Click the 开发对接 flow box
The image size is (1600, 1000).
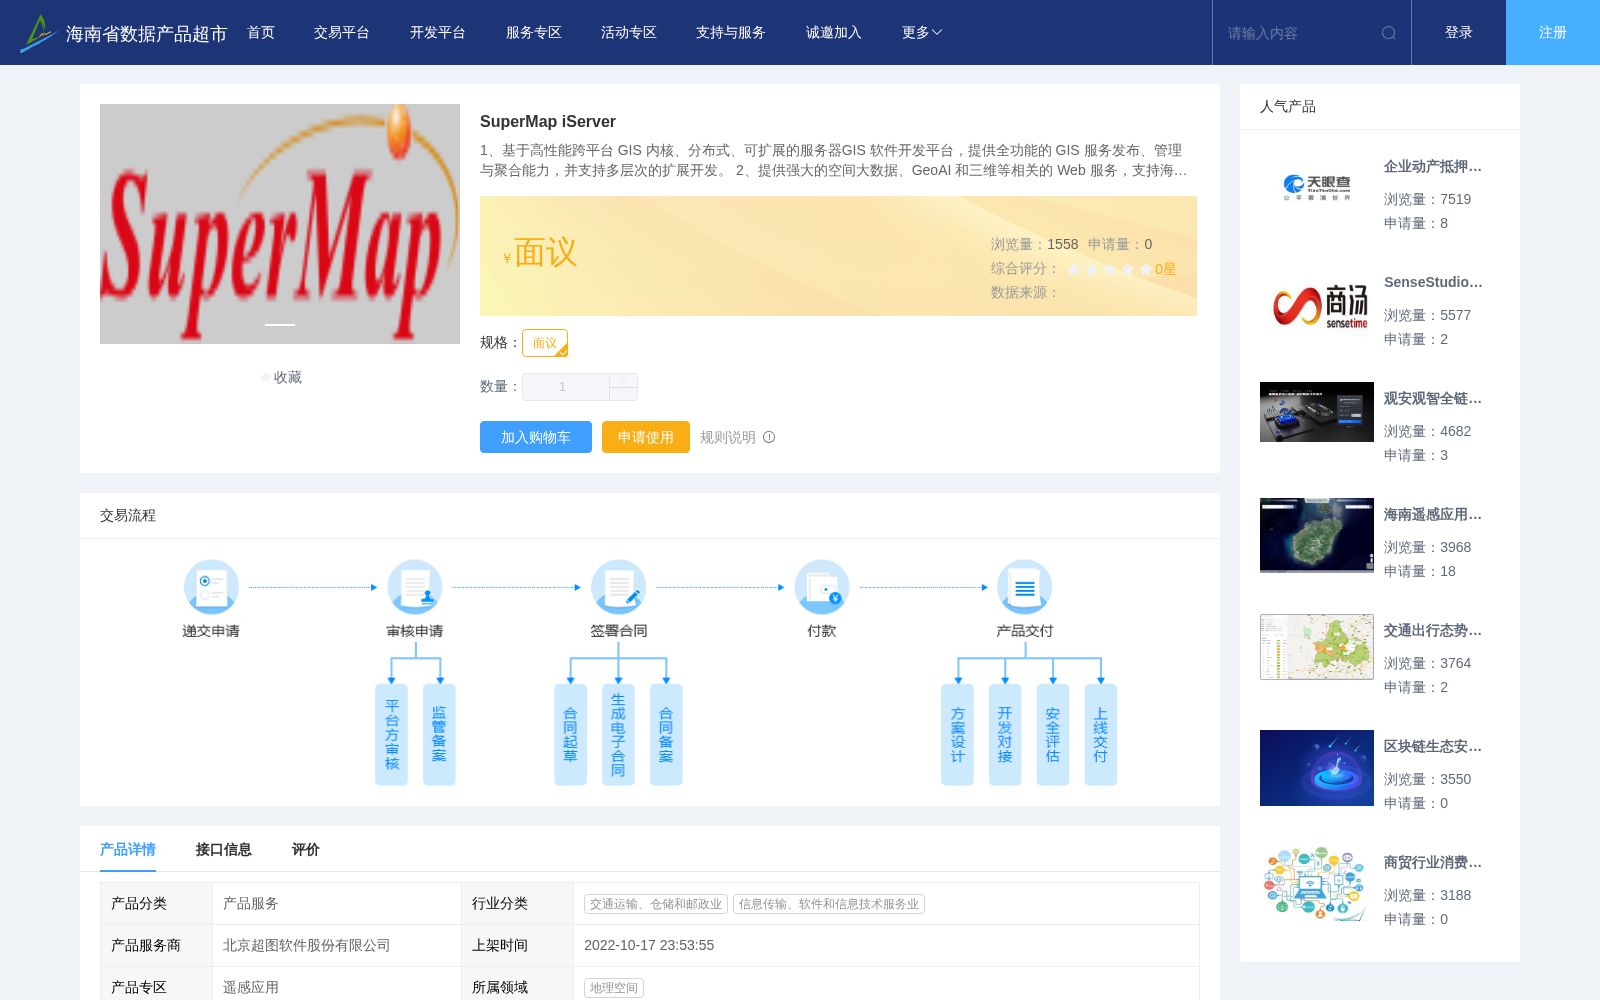pos(1005,735)
